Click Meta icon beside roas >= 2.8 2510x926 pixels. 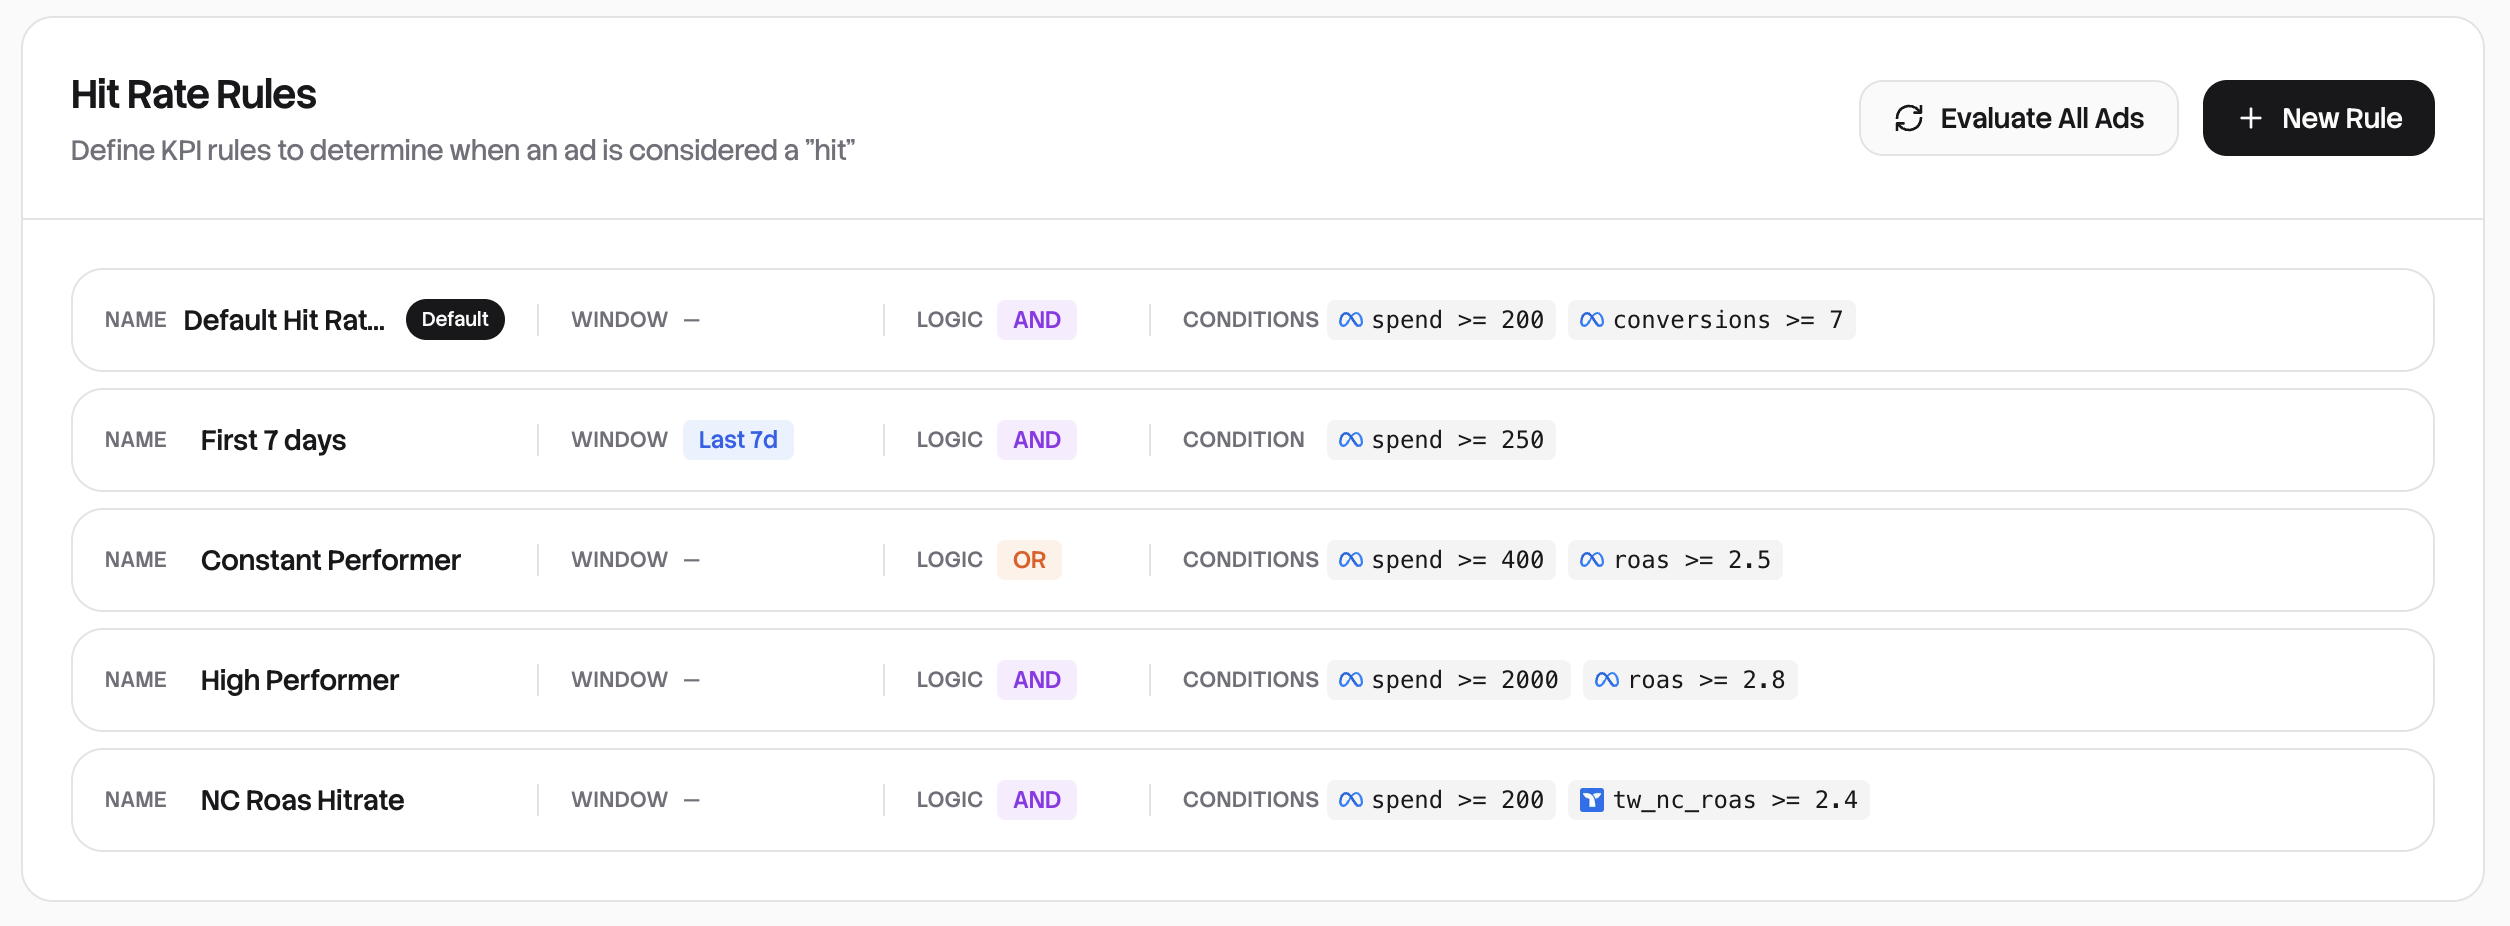coord(1606,680)
